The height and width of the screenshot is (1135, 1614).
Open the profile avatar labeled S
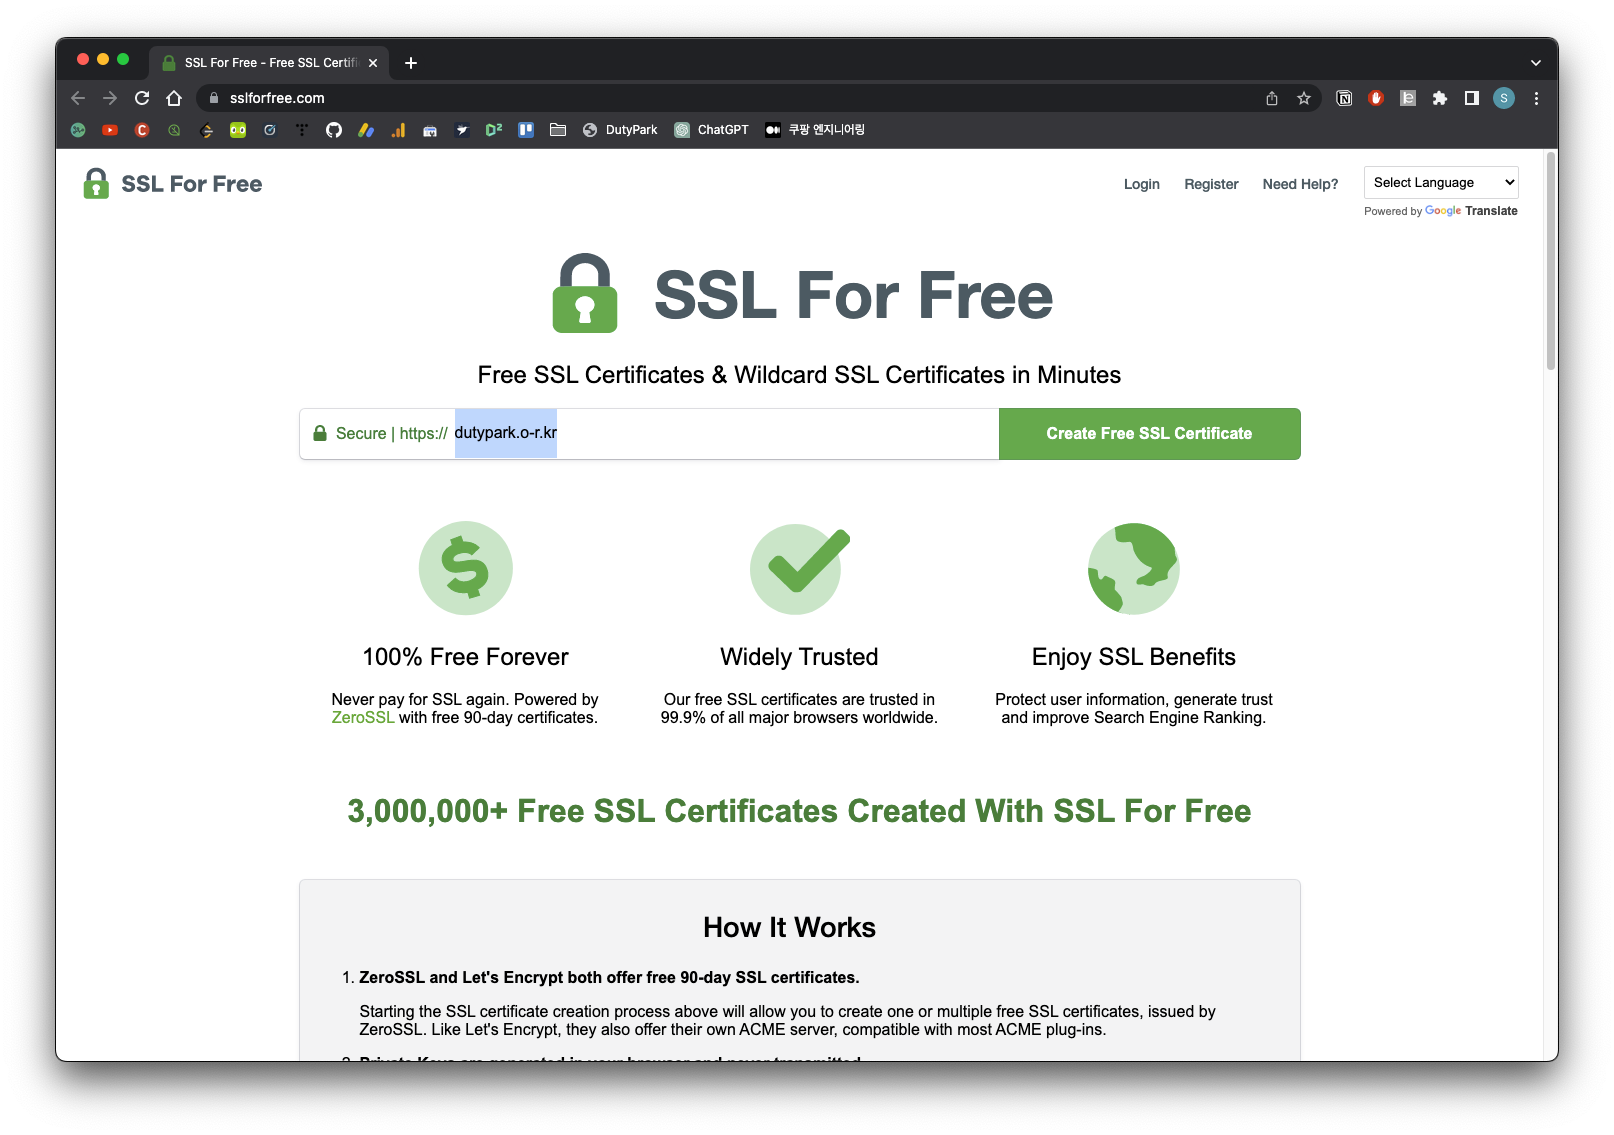tap(1504, 98)
